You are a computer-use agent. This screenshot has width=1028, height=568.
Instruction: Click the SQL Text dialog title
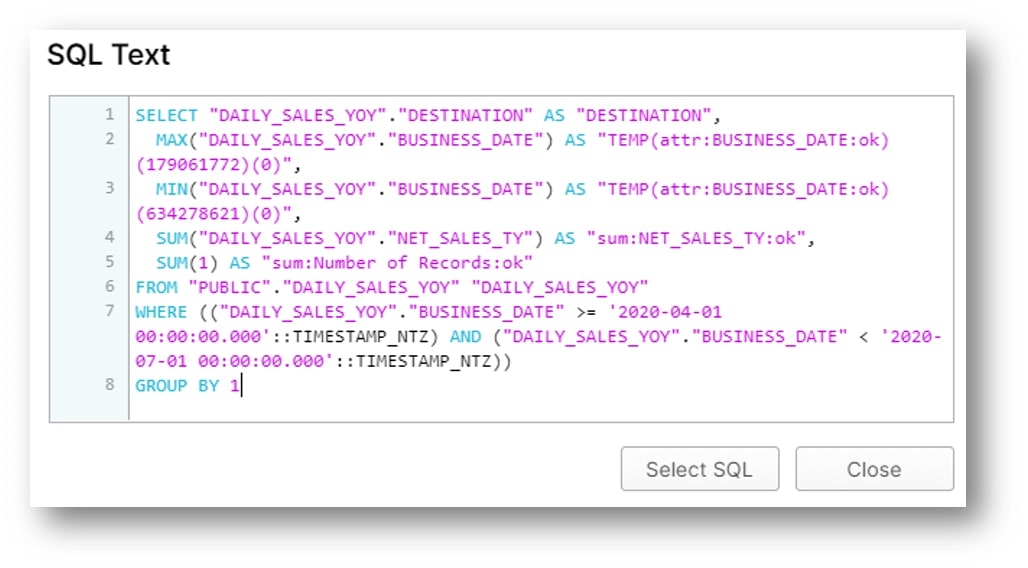[109, 54]
